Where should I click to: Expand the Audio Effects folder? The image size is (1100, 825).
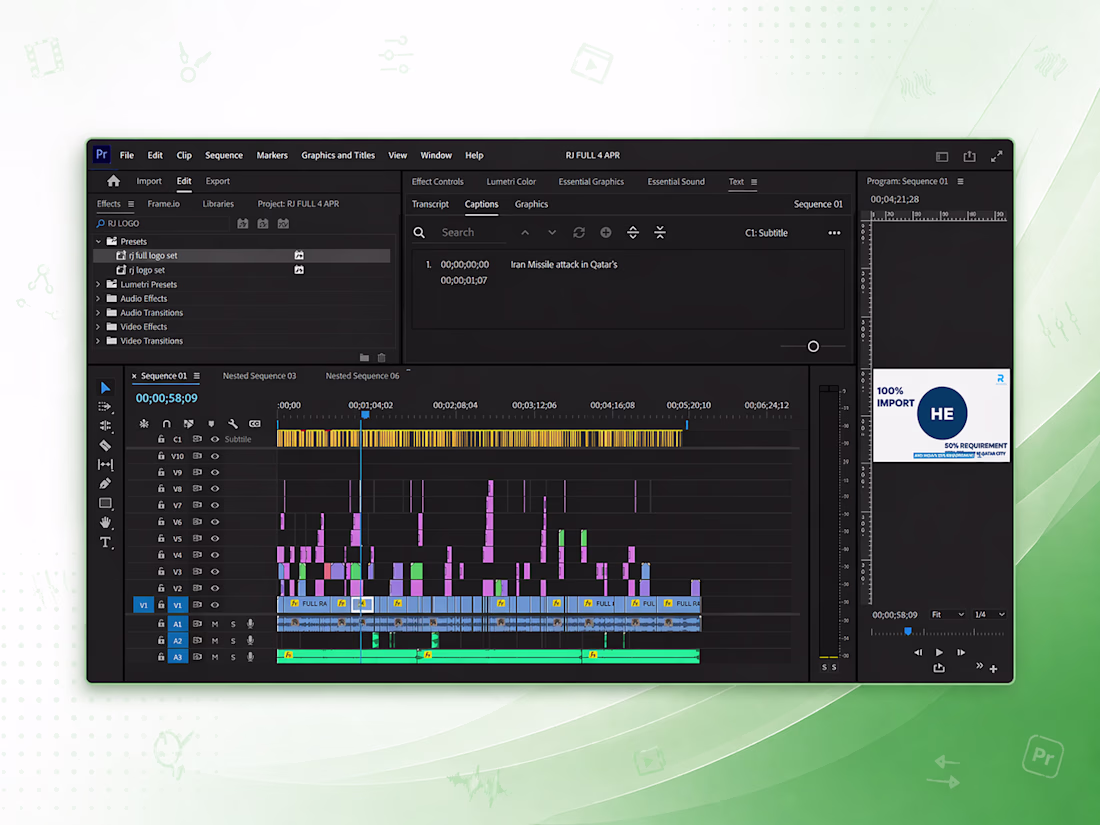tap(98, 298)
